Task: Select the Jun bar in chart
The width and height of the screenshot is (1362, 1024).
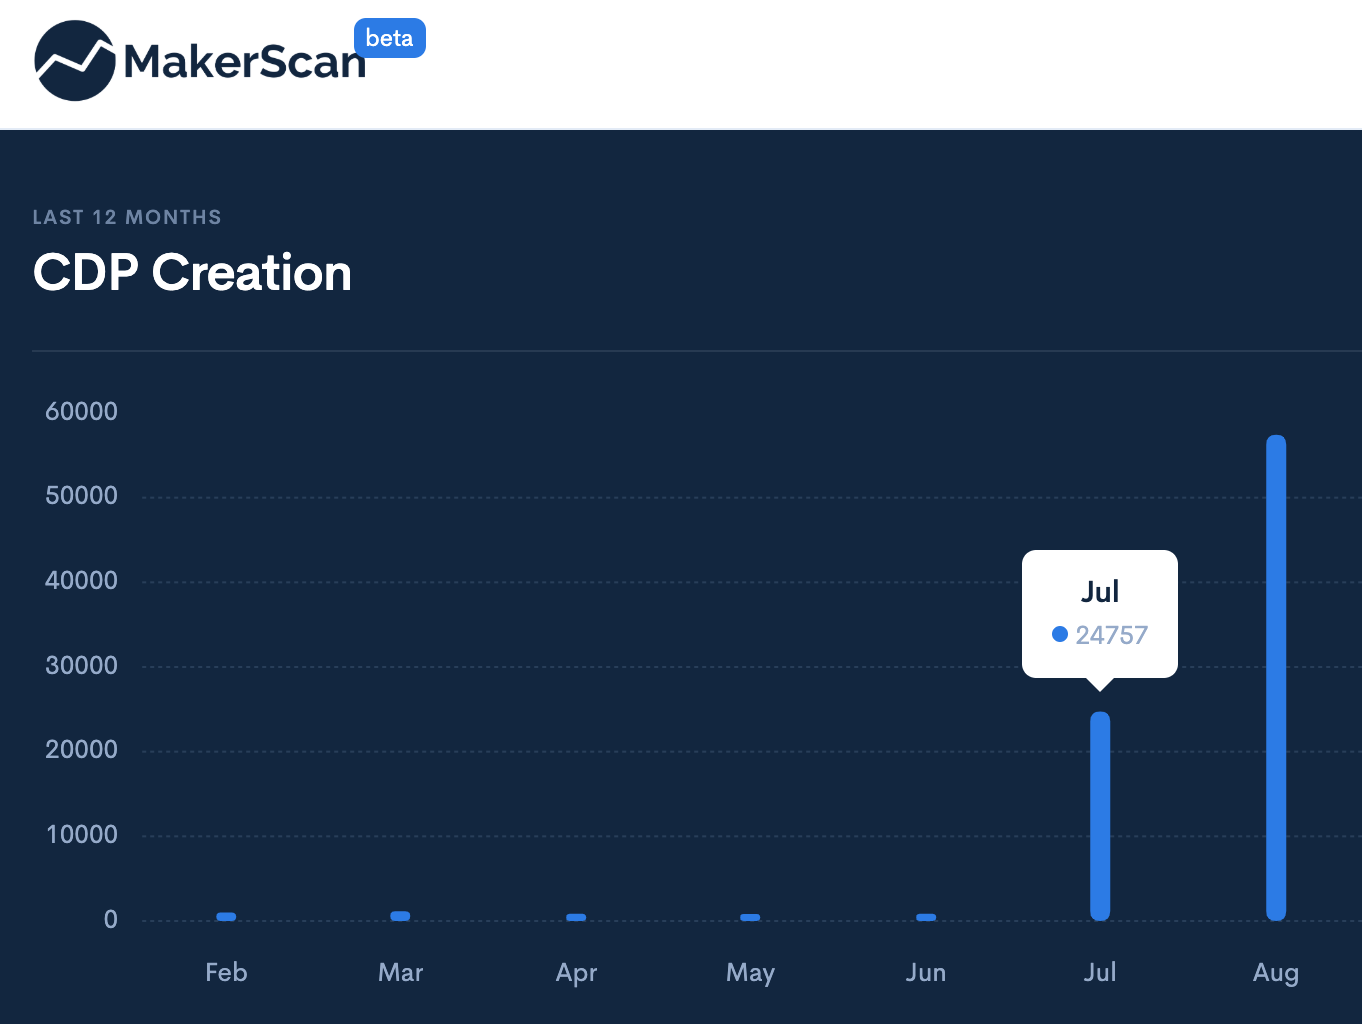Action: (926, 917)
